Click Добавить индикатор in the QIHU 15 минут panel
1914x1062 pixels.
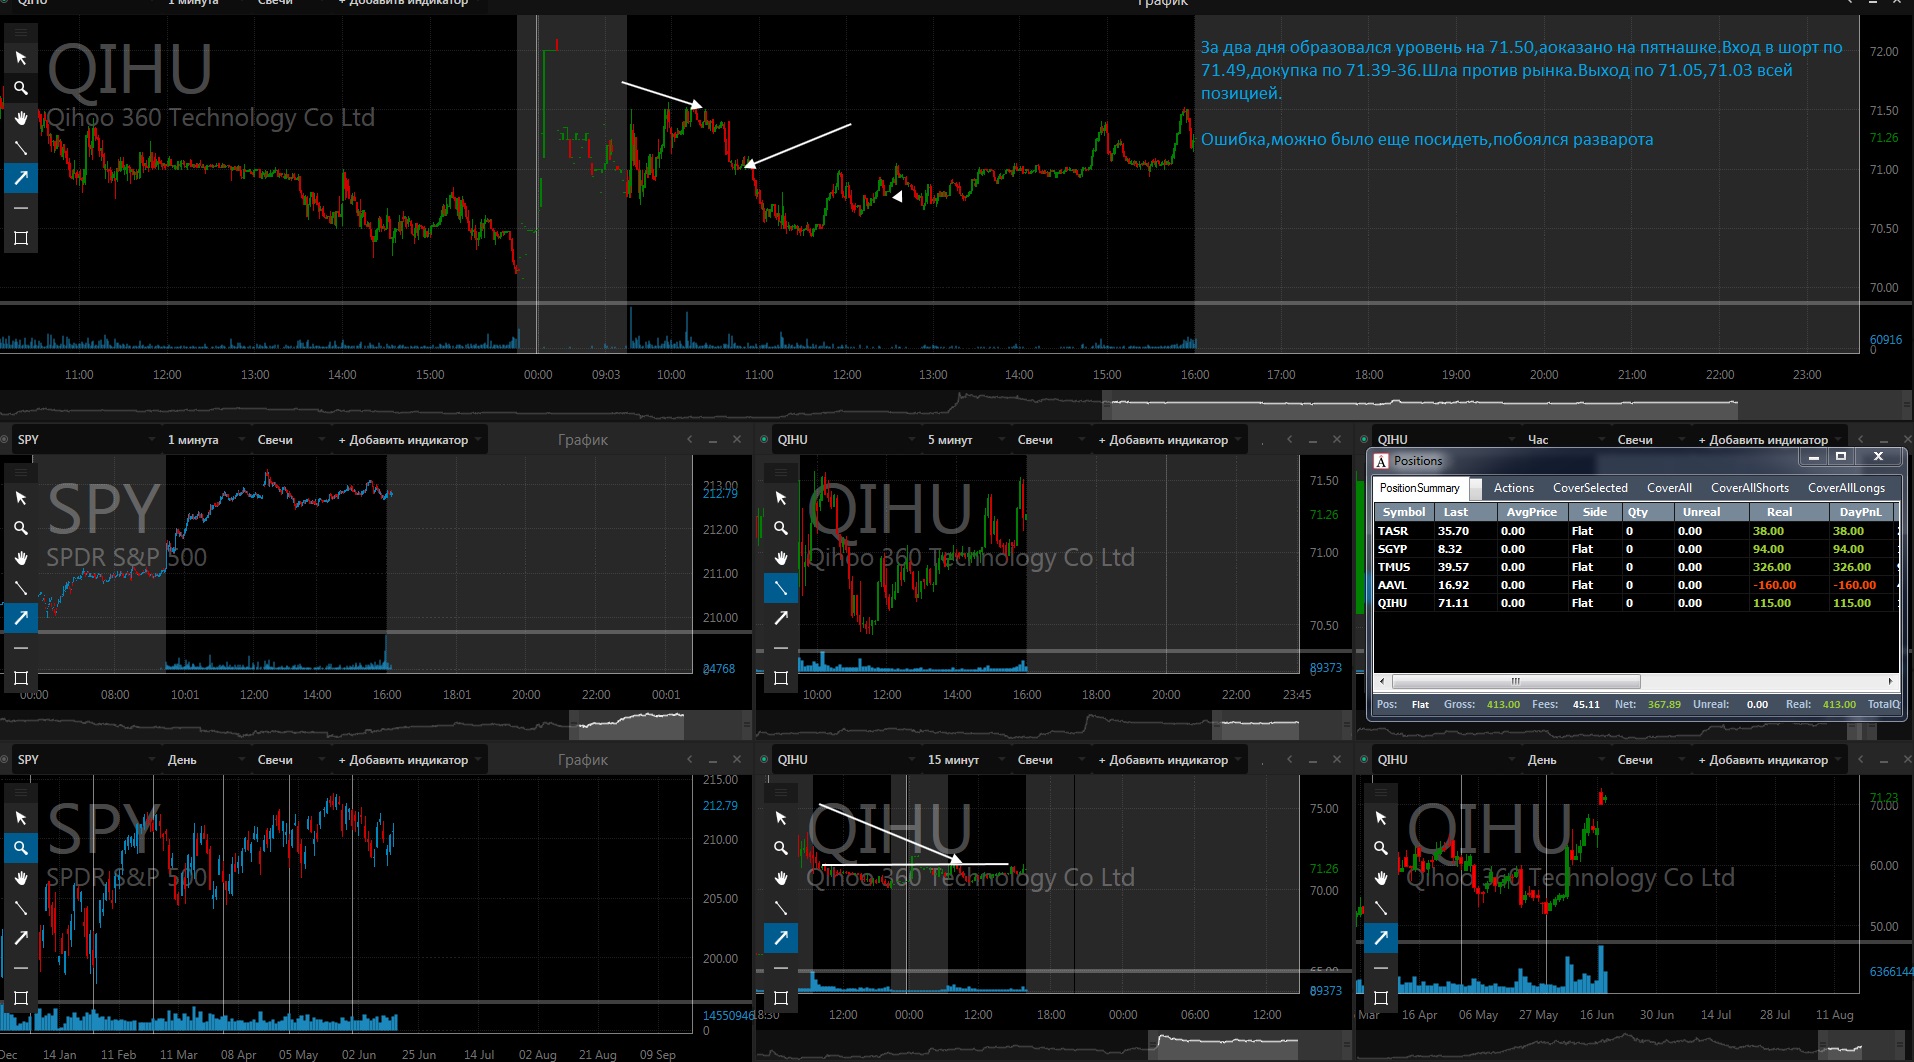(x=1169, y=759)
